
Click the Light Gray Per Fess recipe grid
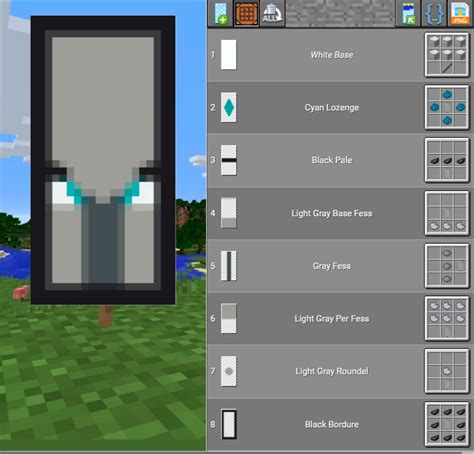[x=447, y=318]
